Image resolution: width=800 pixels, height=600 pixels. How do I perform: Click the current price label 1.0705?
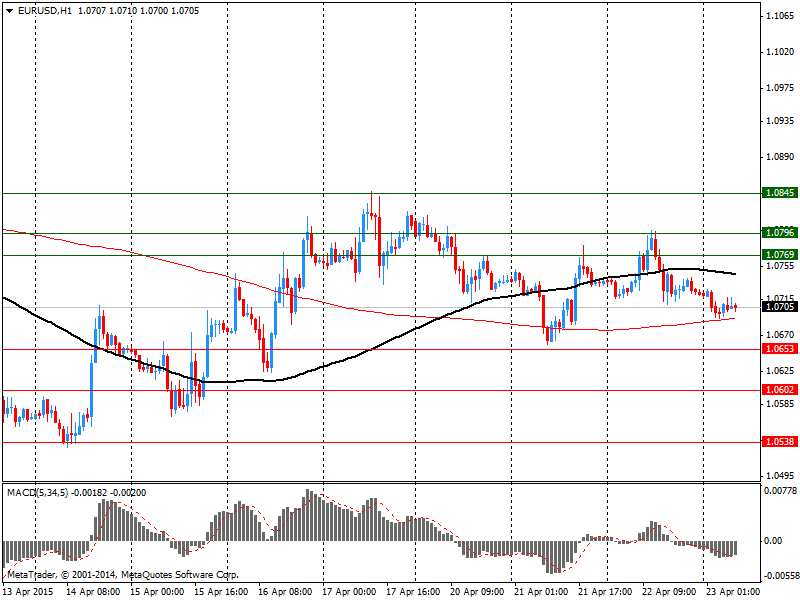[780, 307]
